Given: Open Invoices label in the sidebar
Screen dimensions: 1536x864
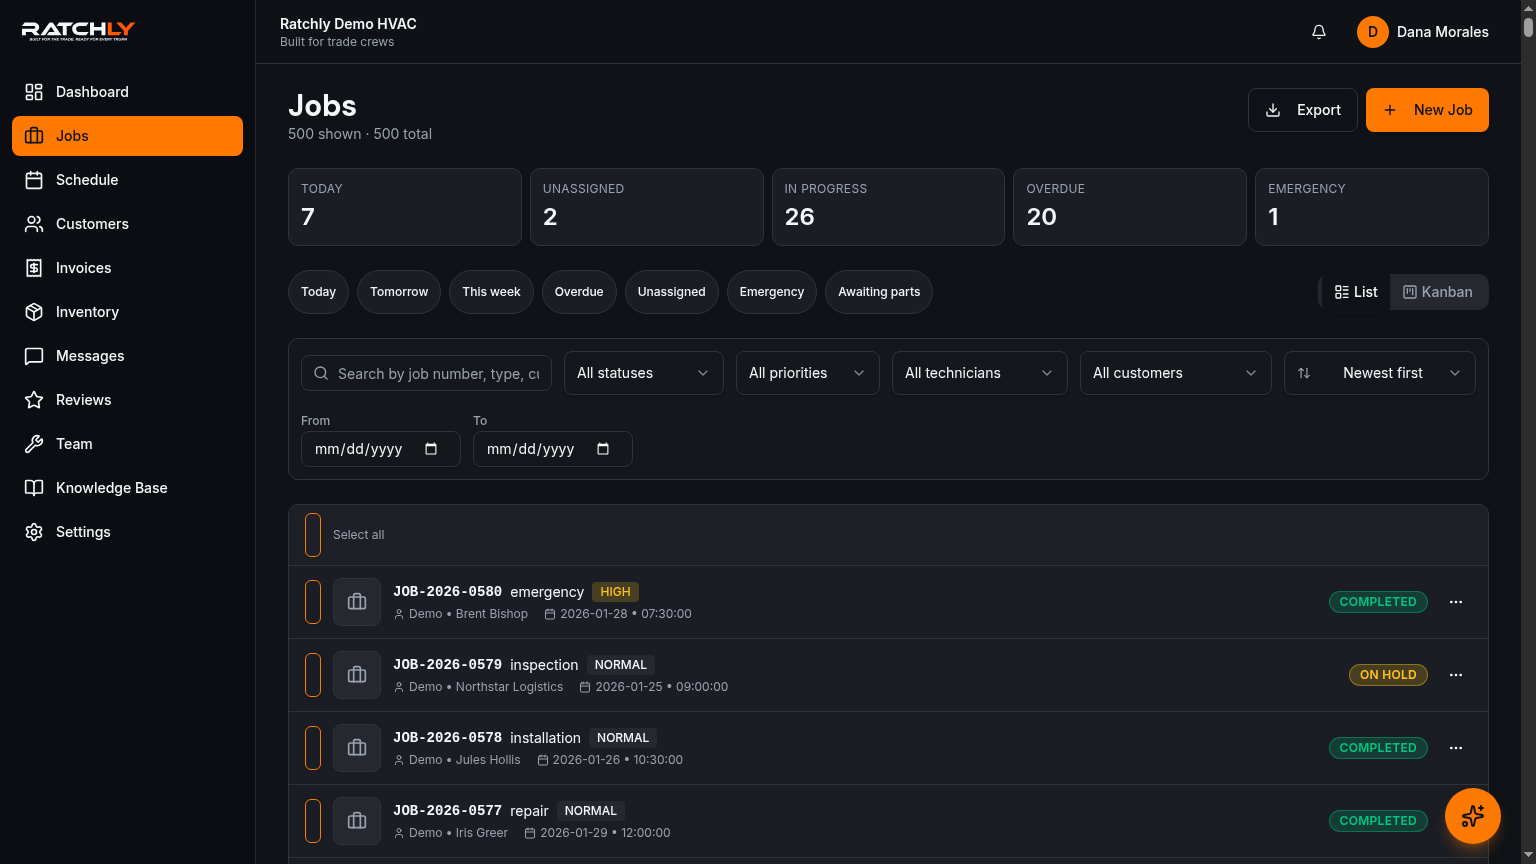Looking at the screenshot, I should click(83, 268).
